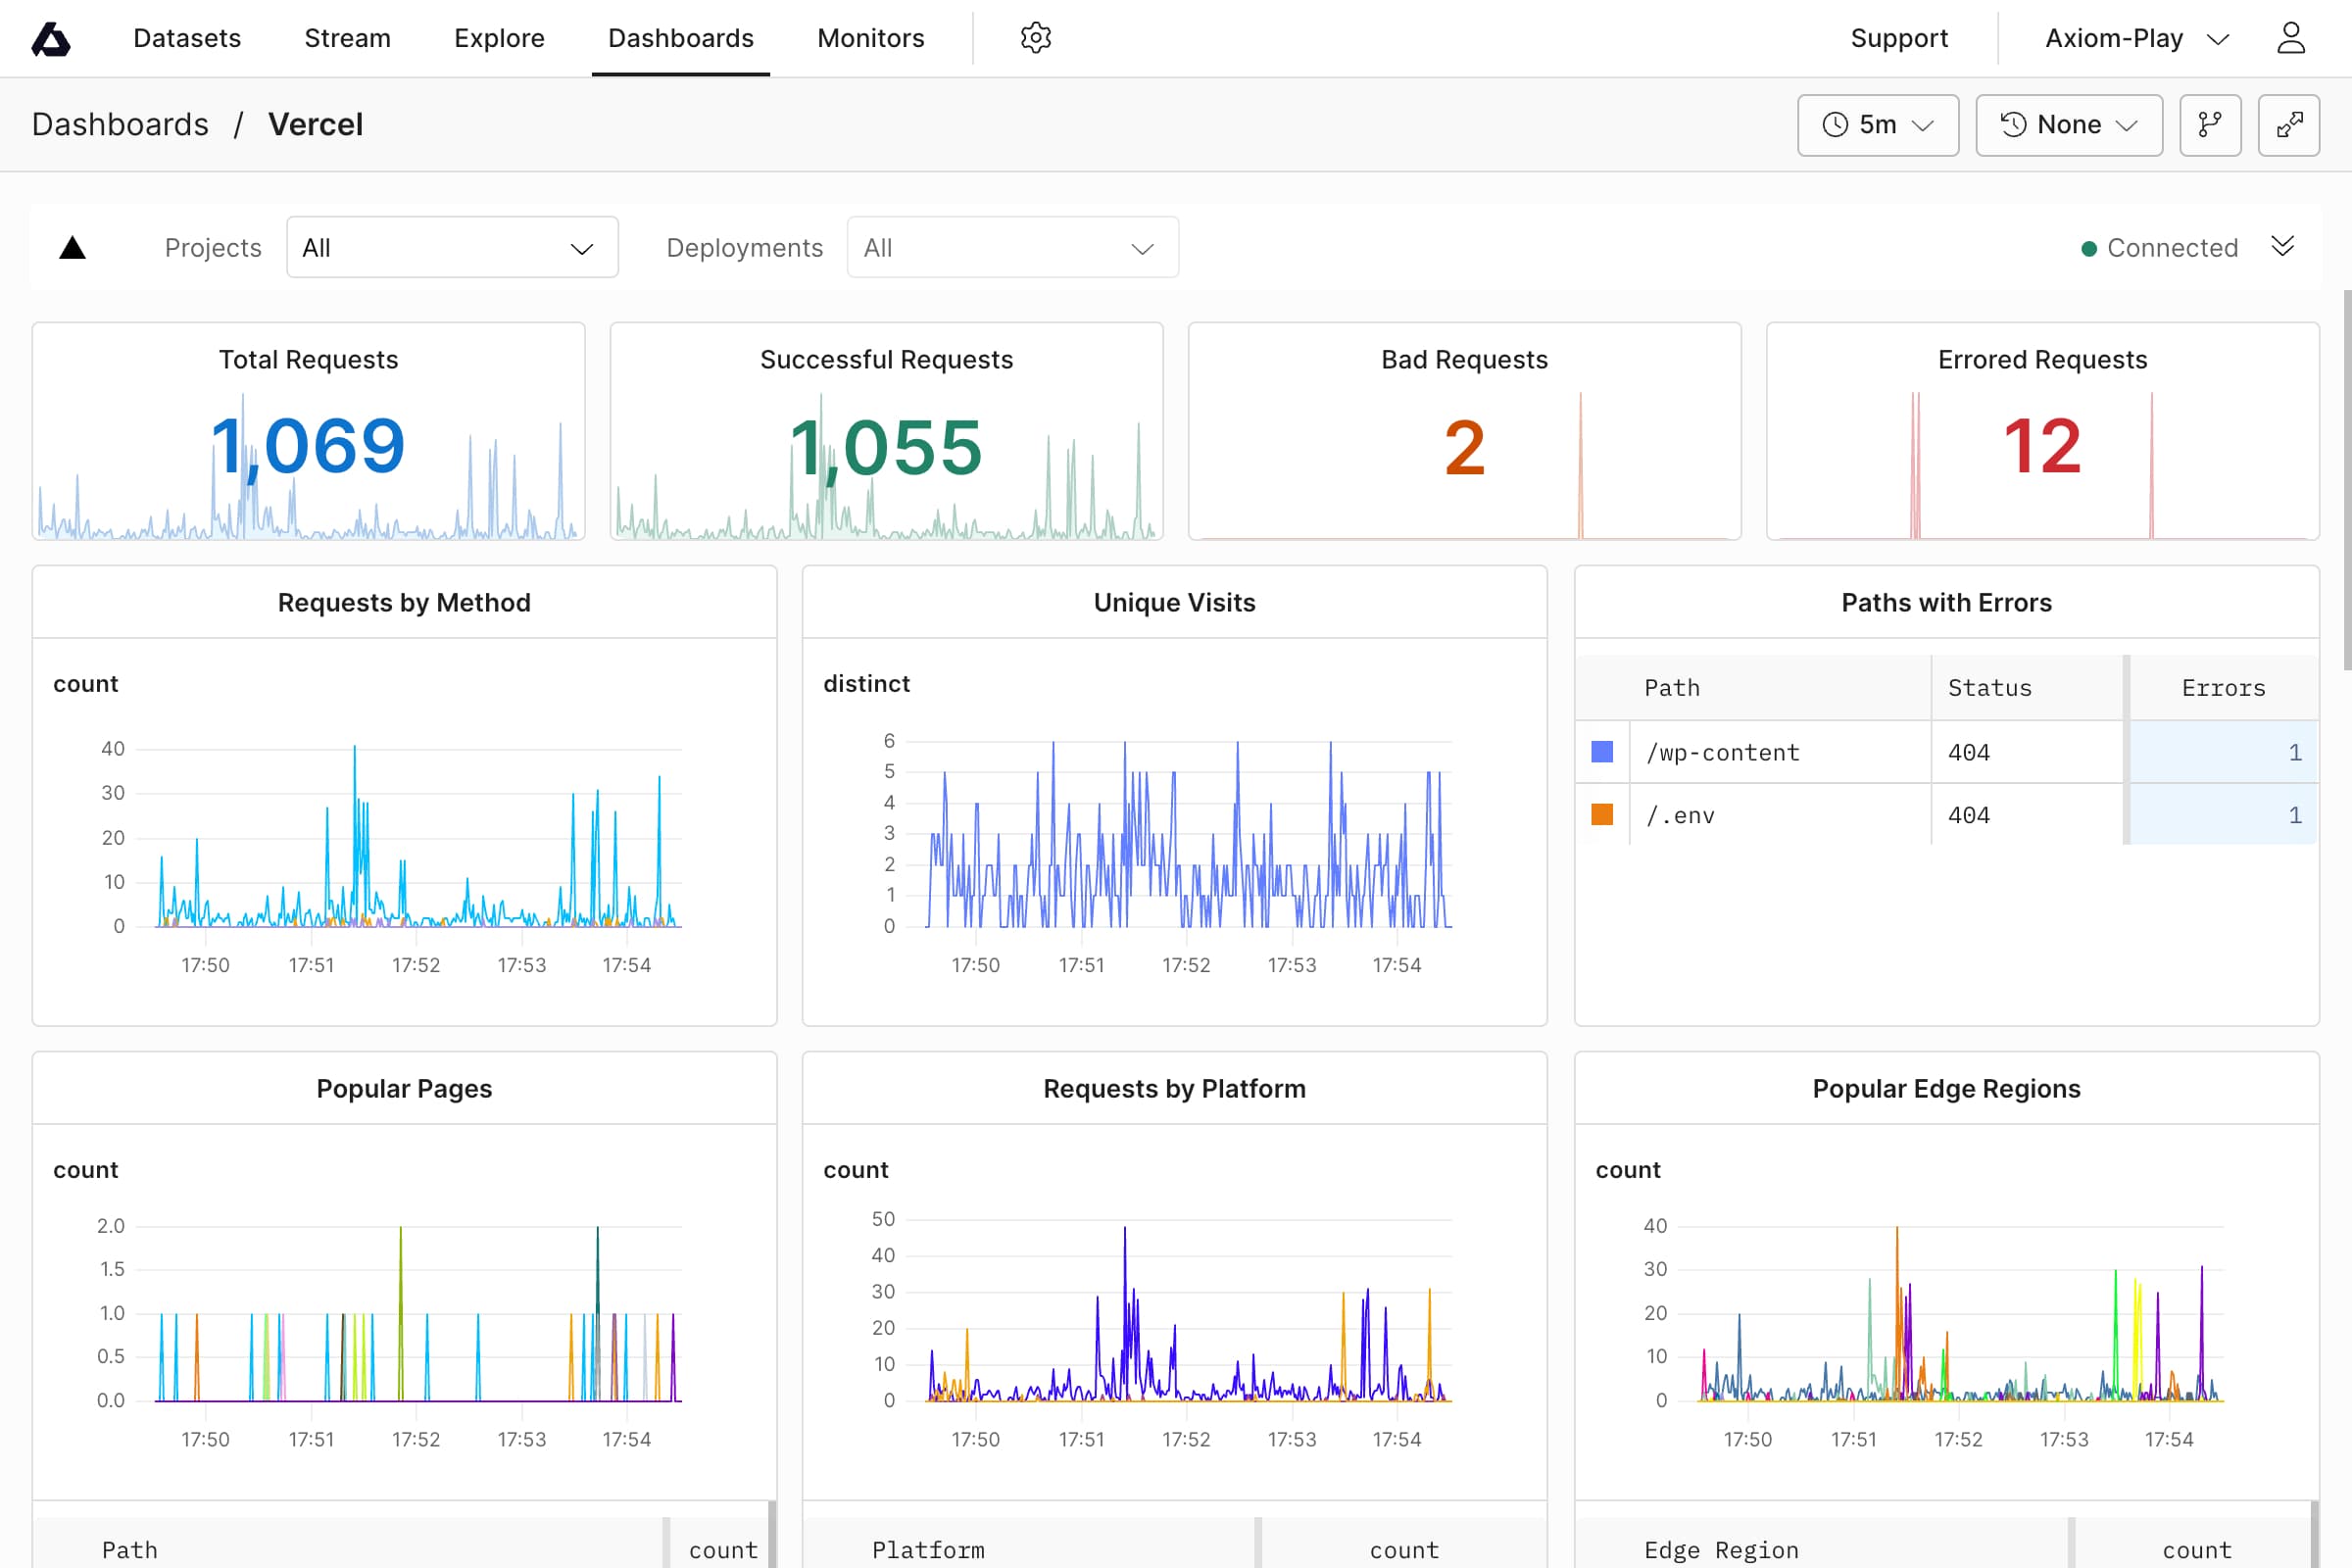The image size is (2352, 1568).
Task: Click the orange /.env color swatch
Action: (1602, 815)
